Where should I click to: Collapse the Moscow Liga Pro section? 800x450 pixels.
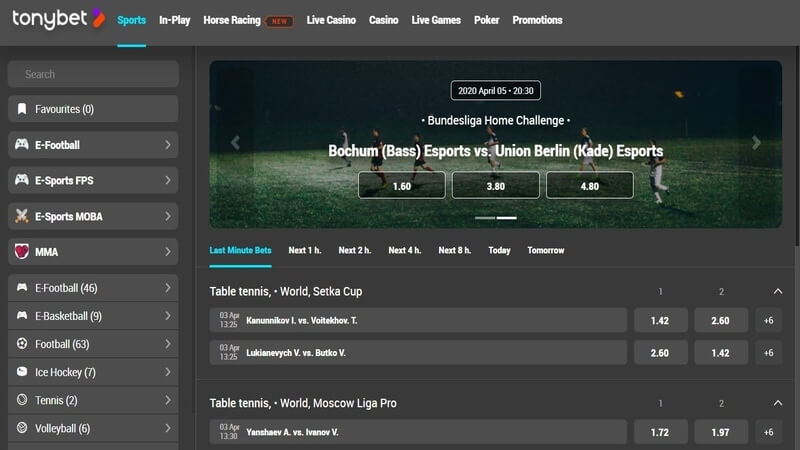point(778,403)
